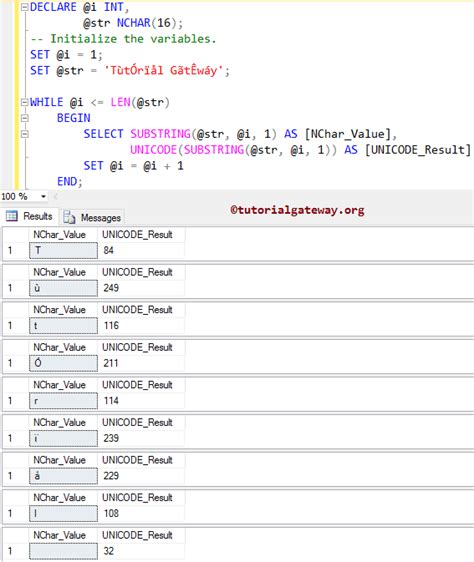
Task: Click the UNICODE function keyword
Action: point(153,150)
